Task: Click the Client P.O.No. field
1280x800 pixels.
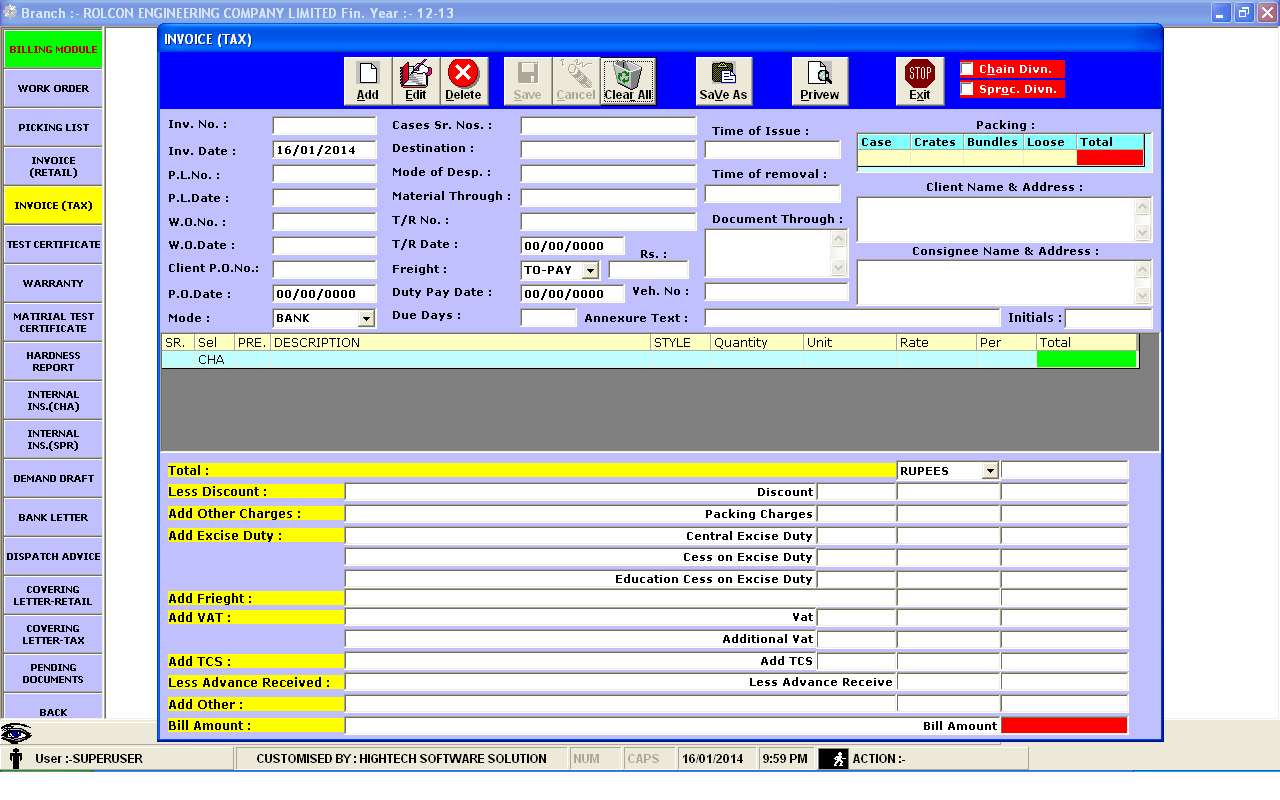Action: click(x=324, y=270)
